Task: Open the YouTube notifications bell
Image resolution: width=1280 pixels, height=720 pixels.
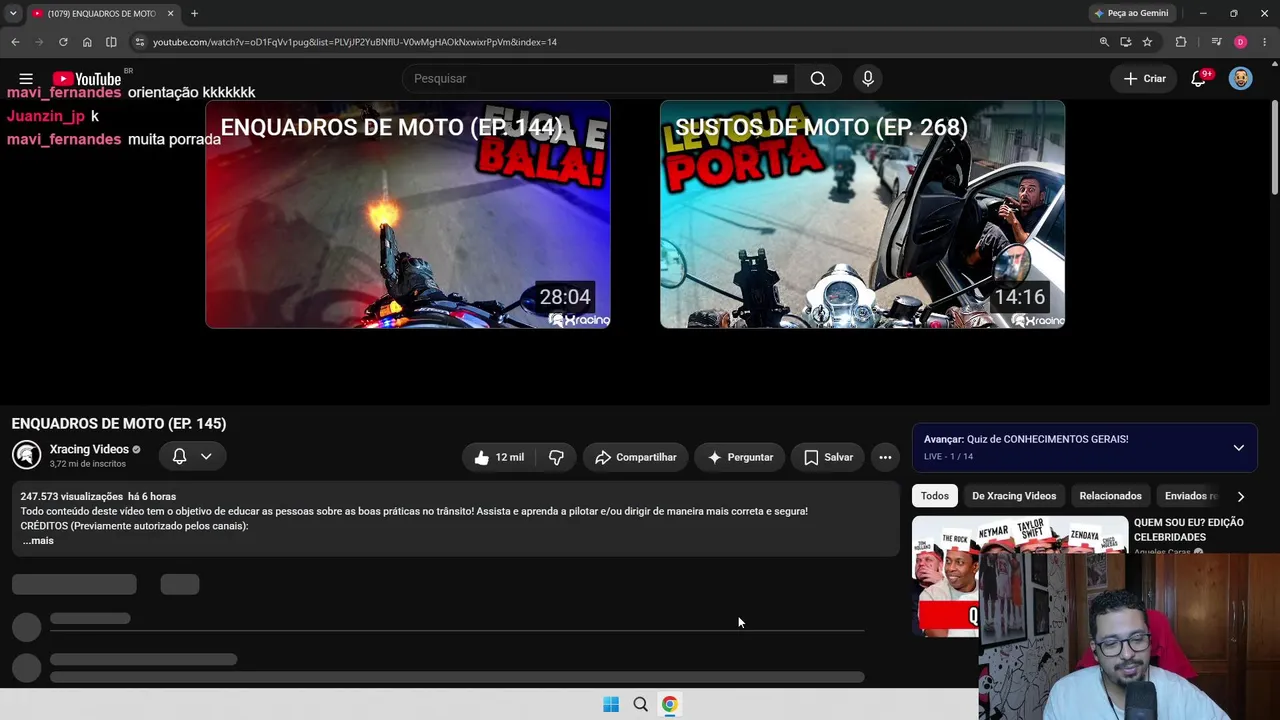Action: pos(1198,79)
